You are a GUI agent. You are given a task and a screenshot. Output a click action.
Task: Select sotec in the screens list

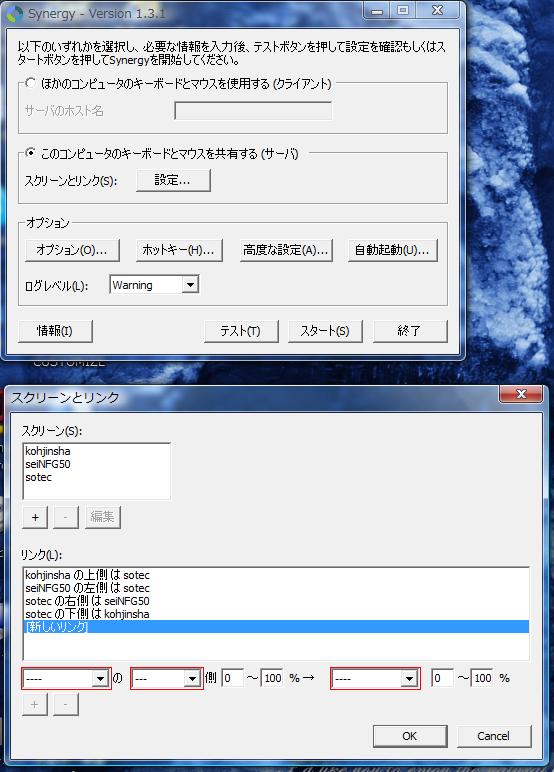tap(97, 477)
